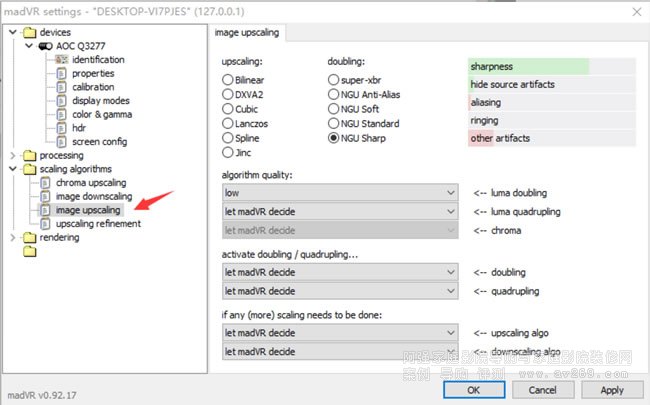
Task: Click the upscaling refinement page icon
Action: (46, 224)
